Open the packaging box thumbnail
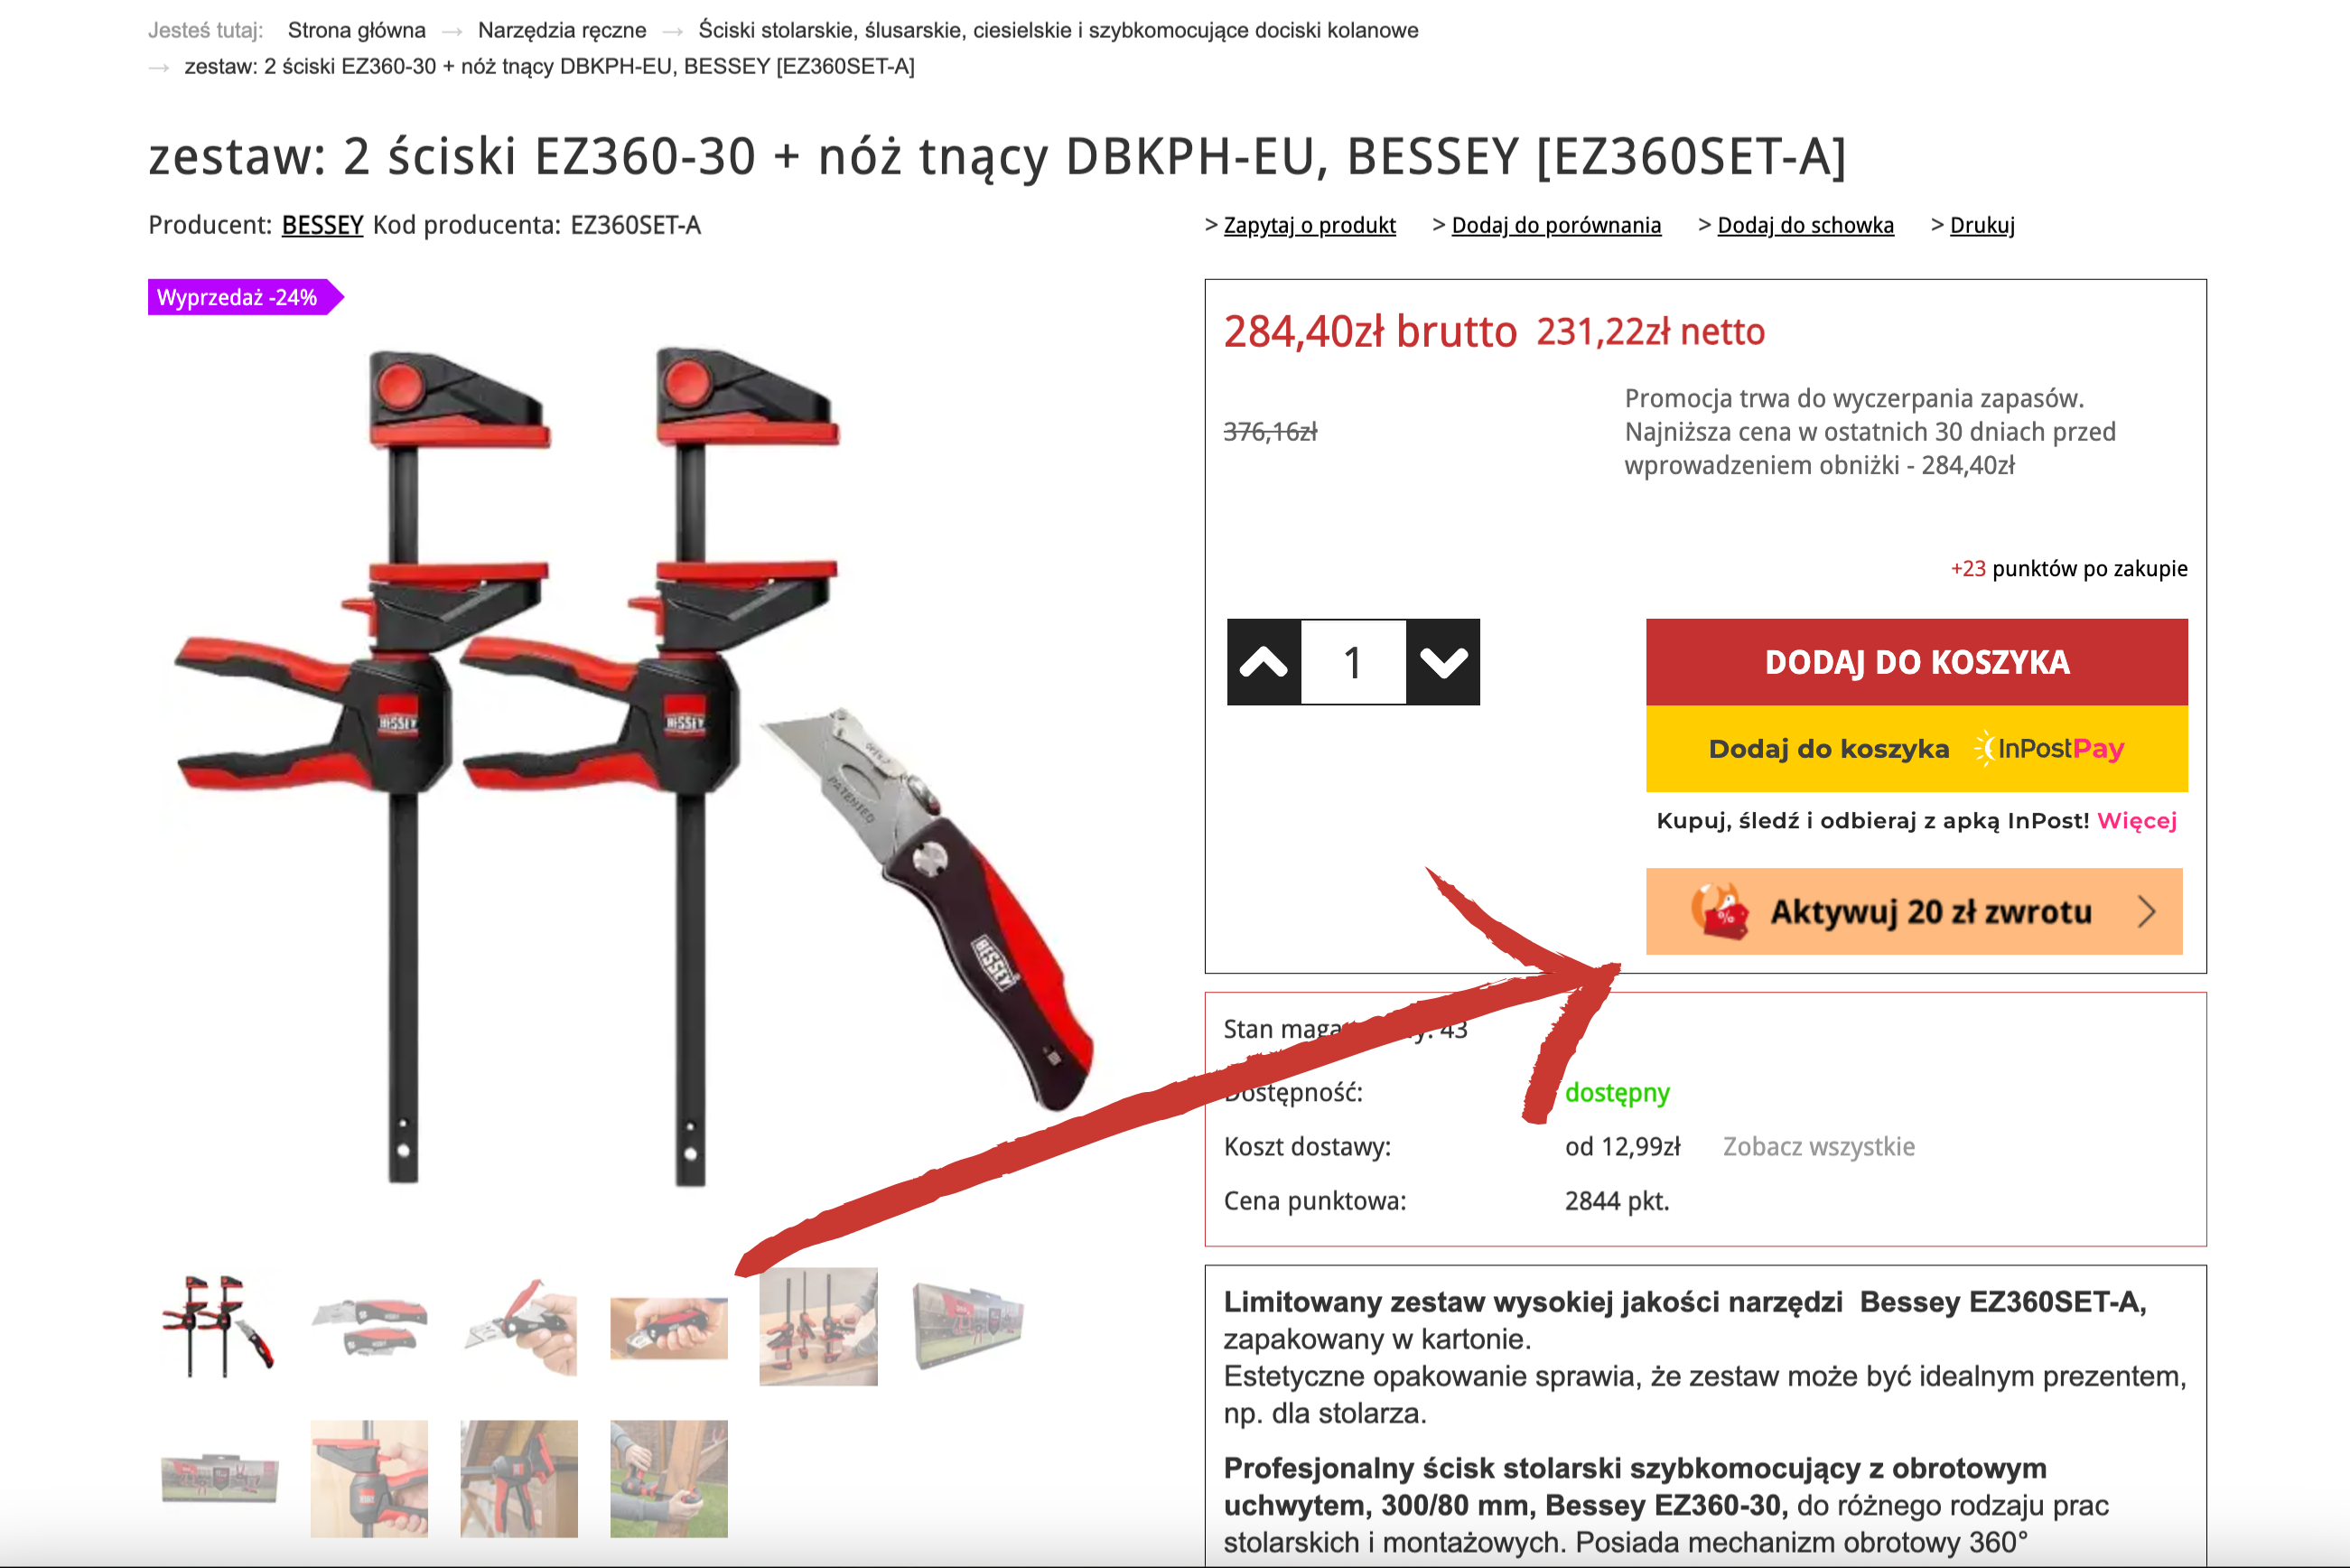 click(968, 1326)
